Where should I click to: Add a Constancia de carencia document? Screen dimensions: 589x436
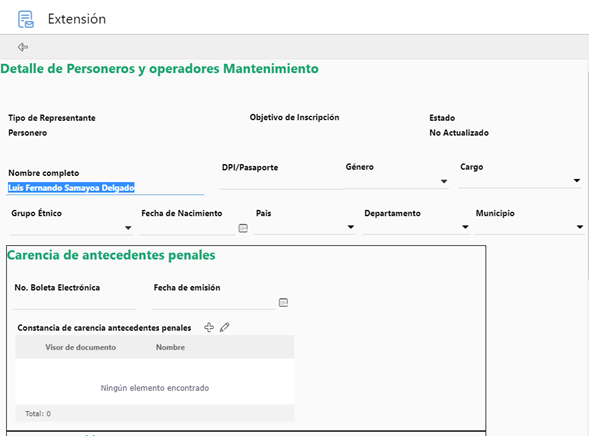click(x=209, y=327)
